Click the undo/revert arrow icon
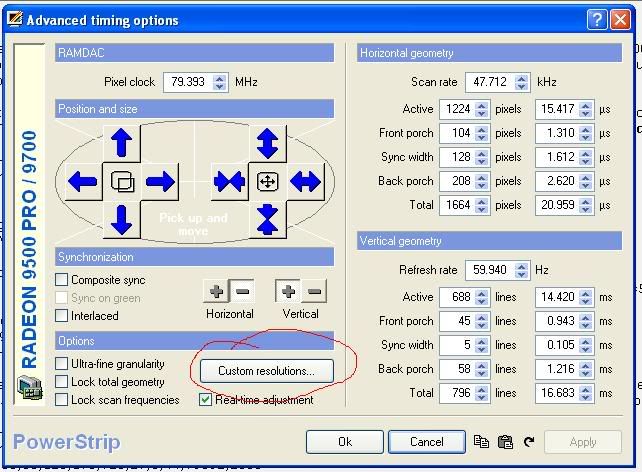 coord(529,442)
